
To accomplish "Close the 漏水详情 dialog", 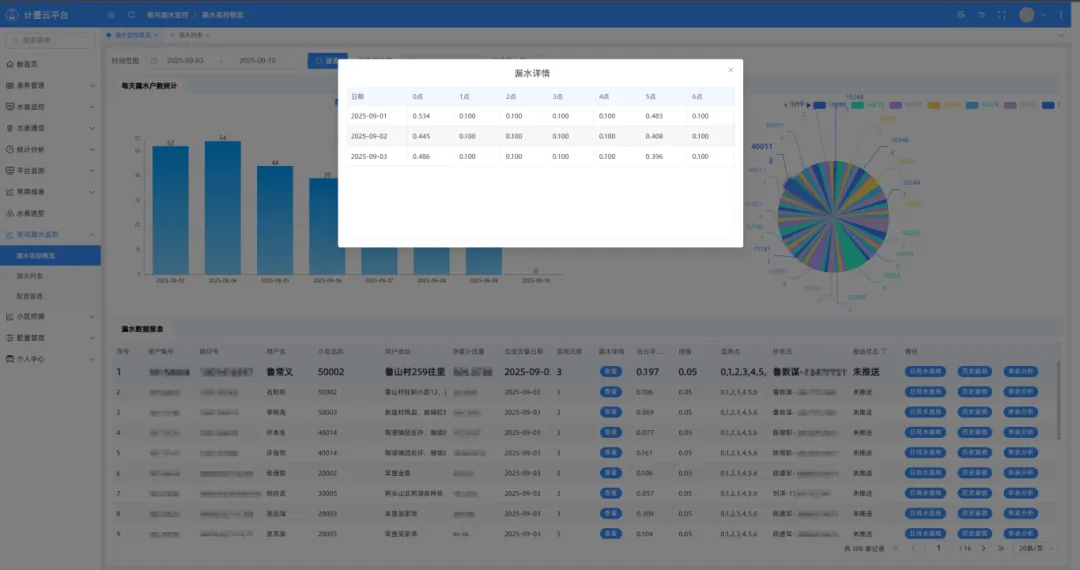I will tap(731, 70).
